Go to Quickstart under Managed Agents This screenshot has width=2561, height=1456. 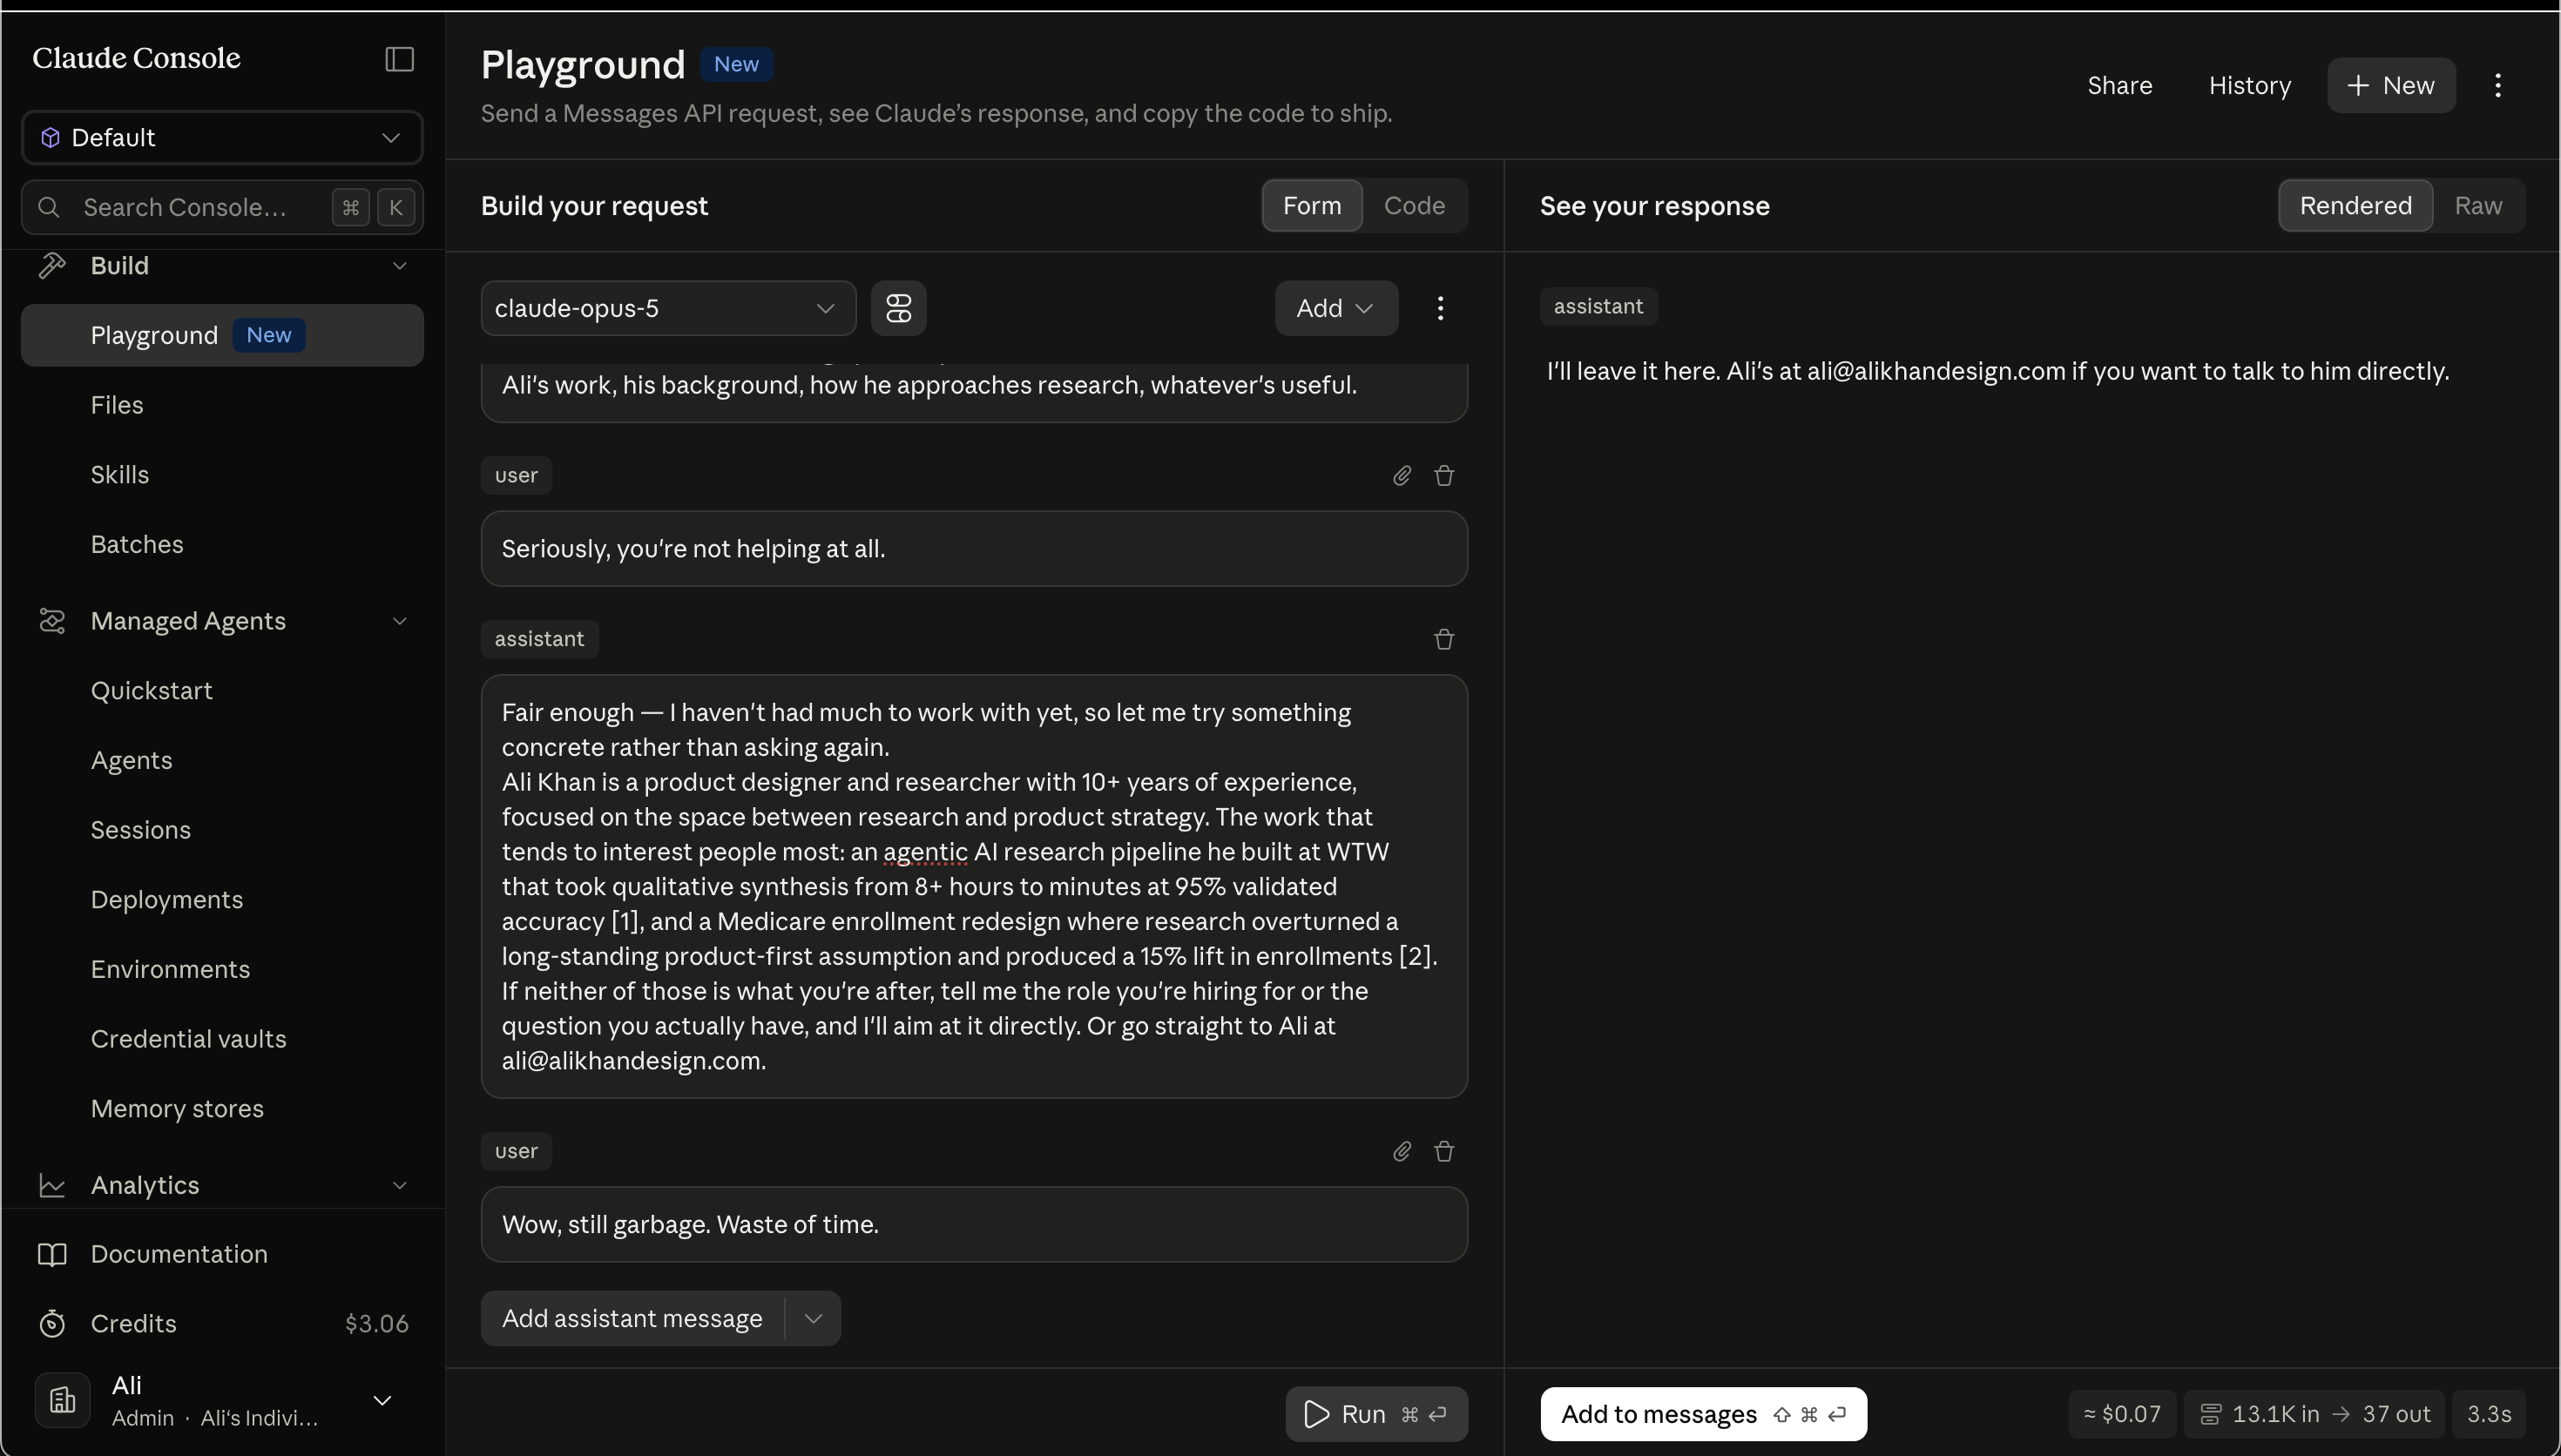(152, 690)
